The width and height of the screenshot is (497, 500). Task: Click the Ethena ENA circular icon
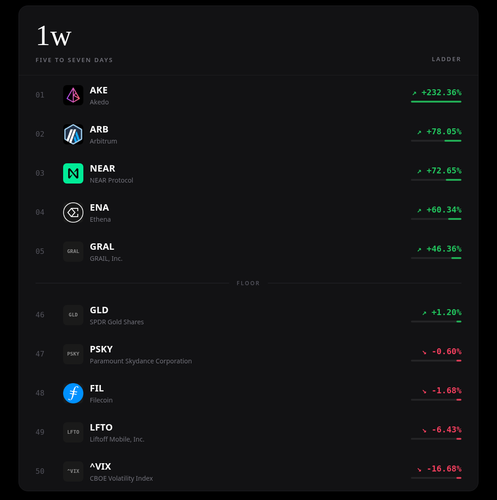73,212
